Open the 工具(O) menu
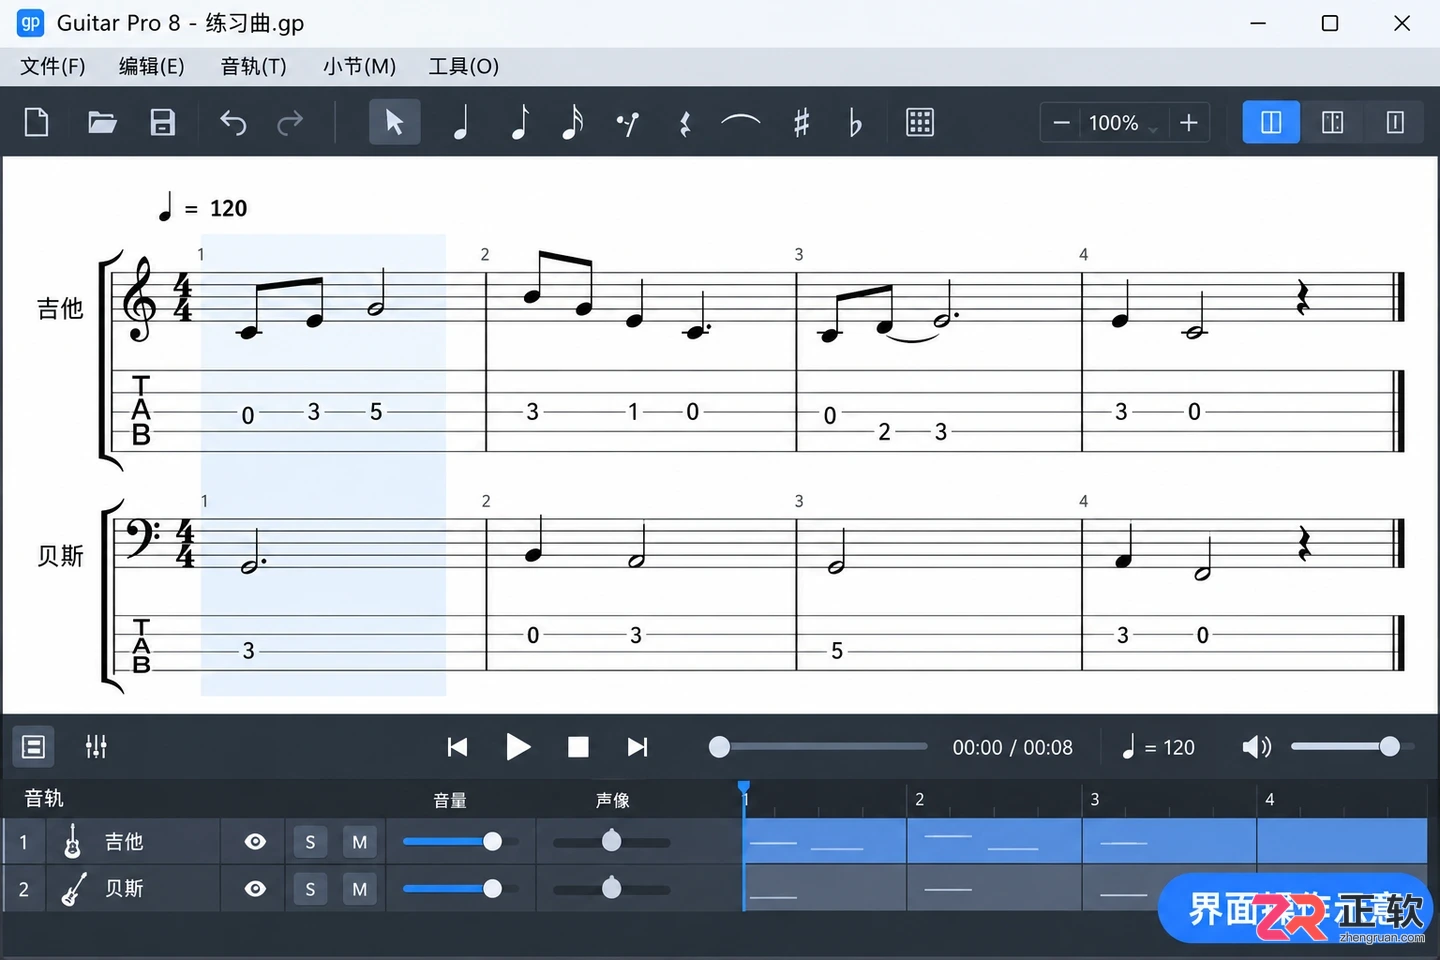This screenshot has height=960, width=1440. 464,66
